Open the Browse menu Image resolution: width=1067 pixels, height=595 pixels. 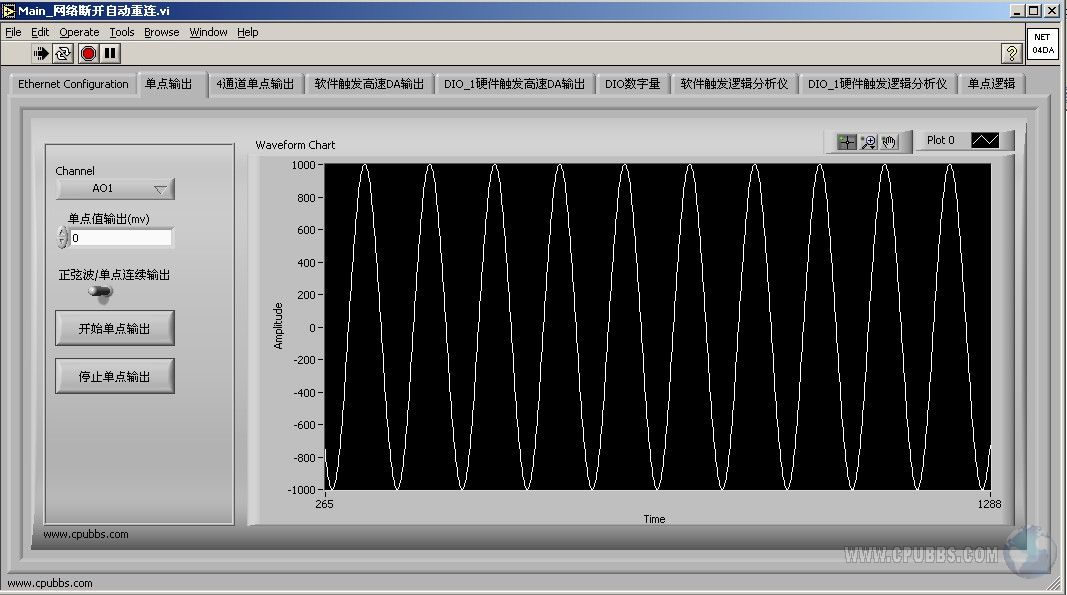(161, 32)
